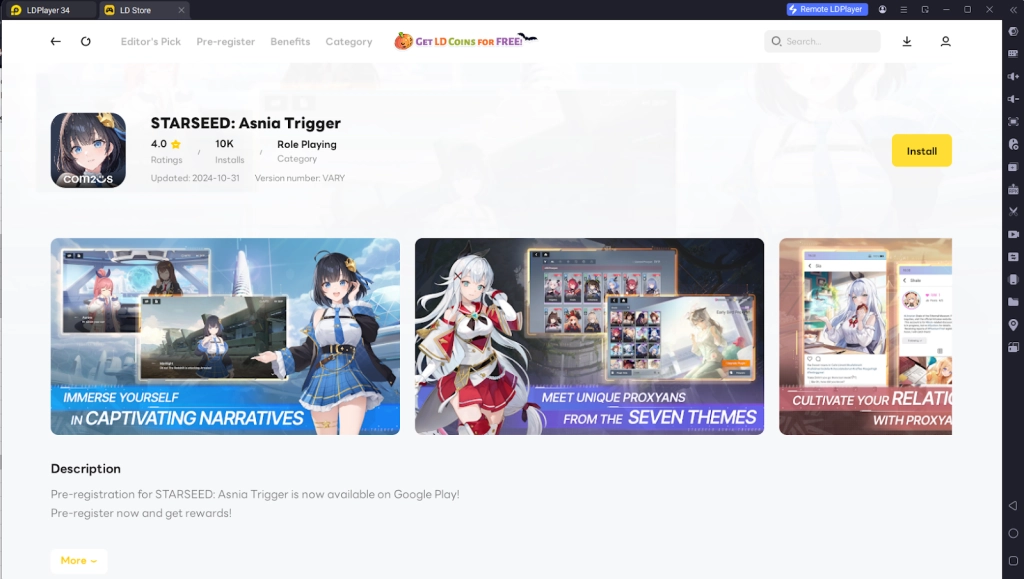Switch to the LD Store tab
Image resolution: width=1024 pixels, height=579 pixels.
pyautogui.click(x=144, y=10)
